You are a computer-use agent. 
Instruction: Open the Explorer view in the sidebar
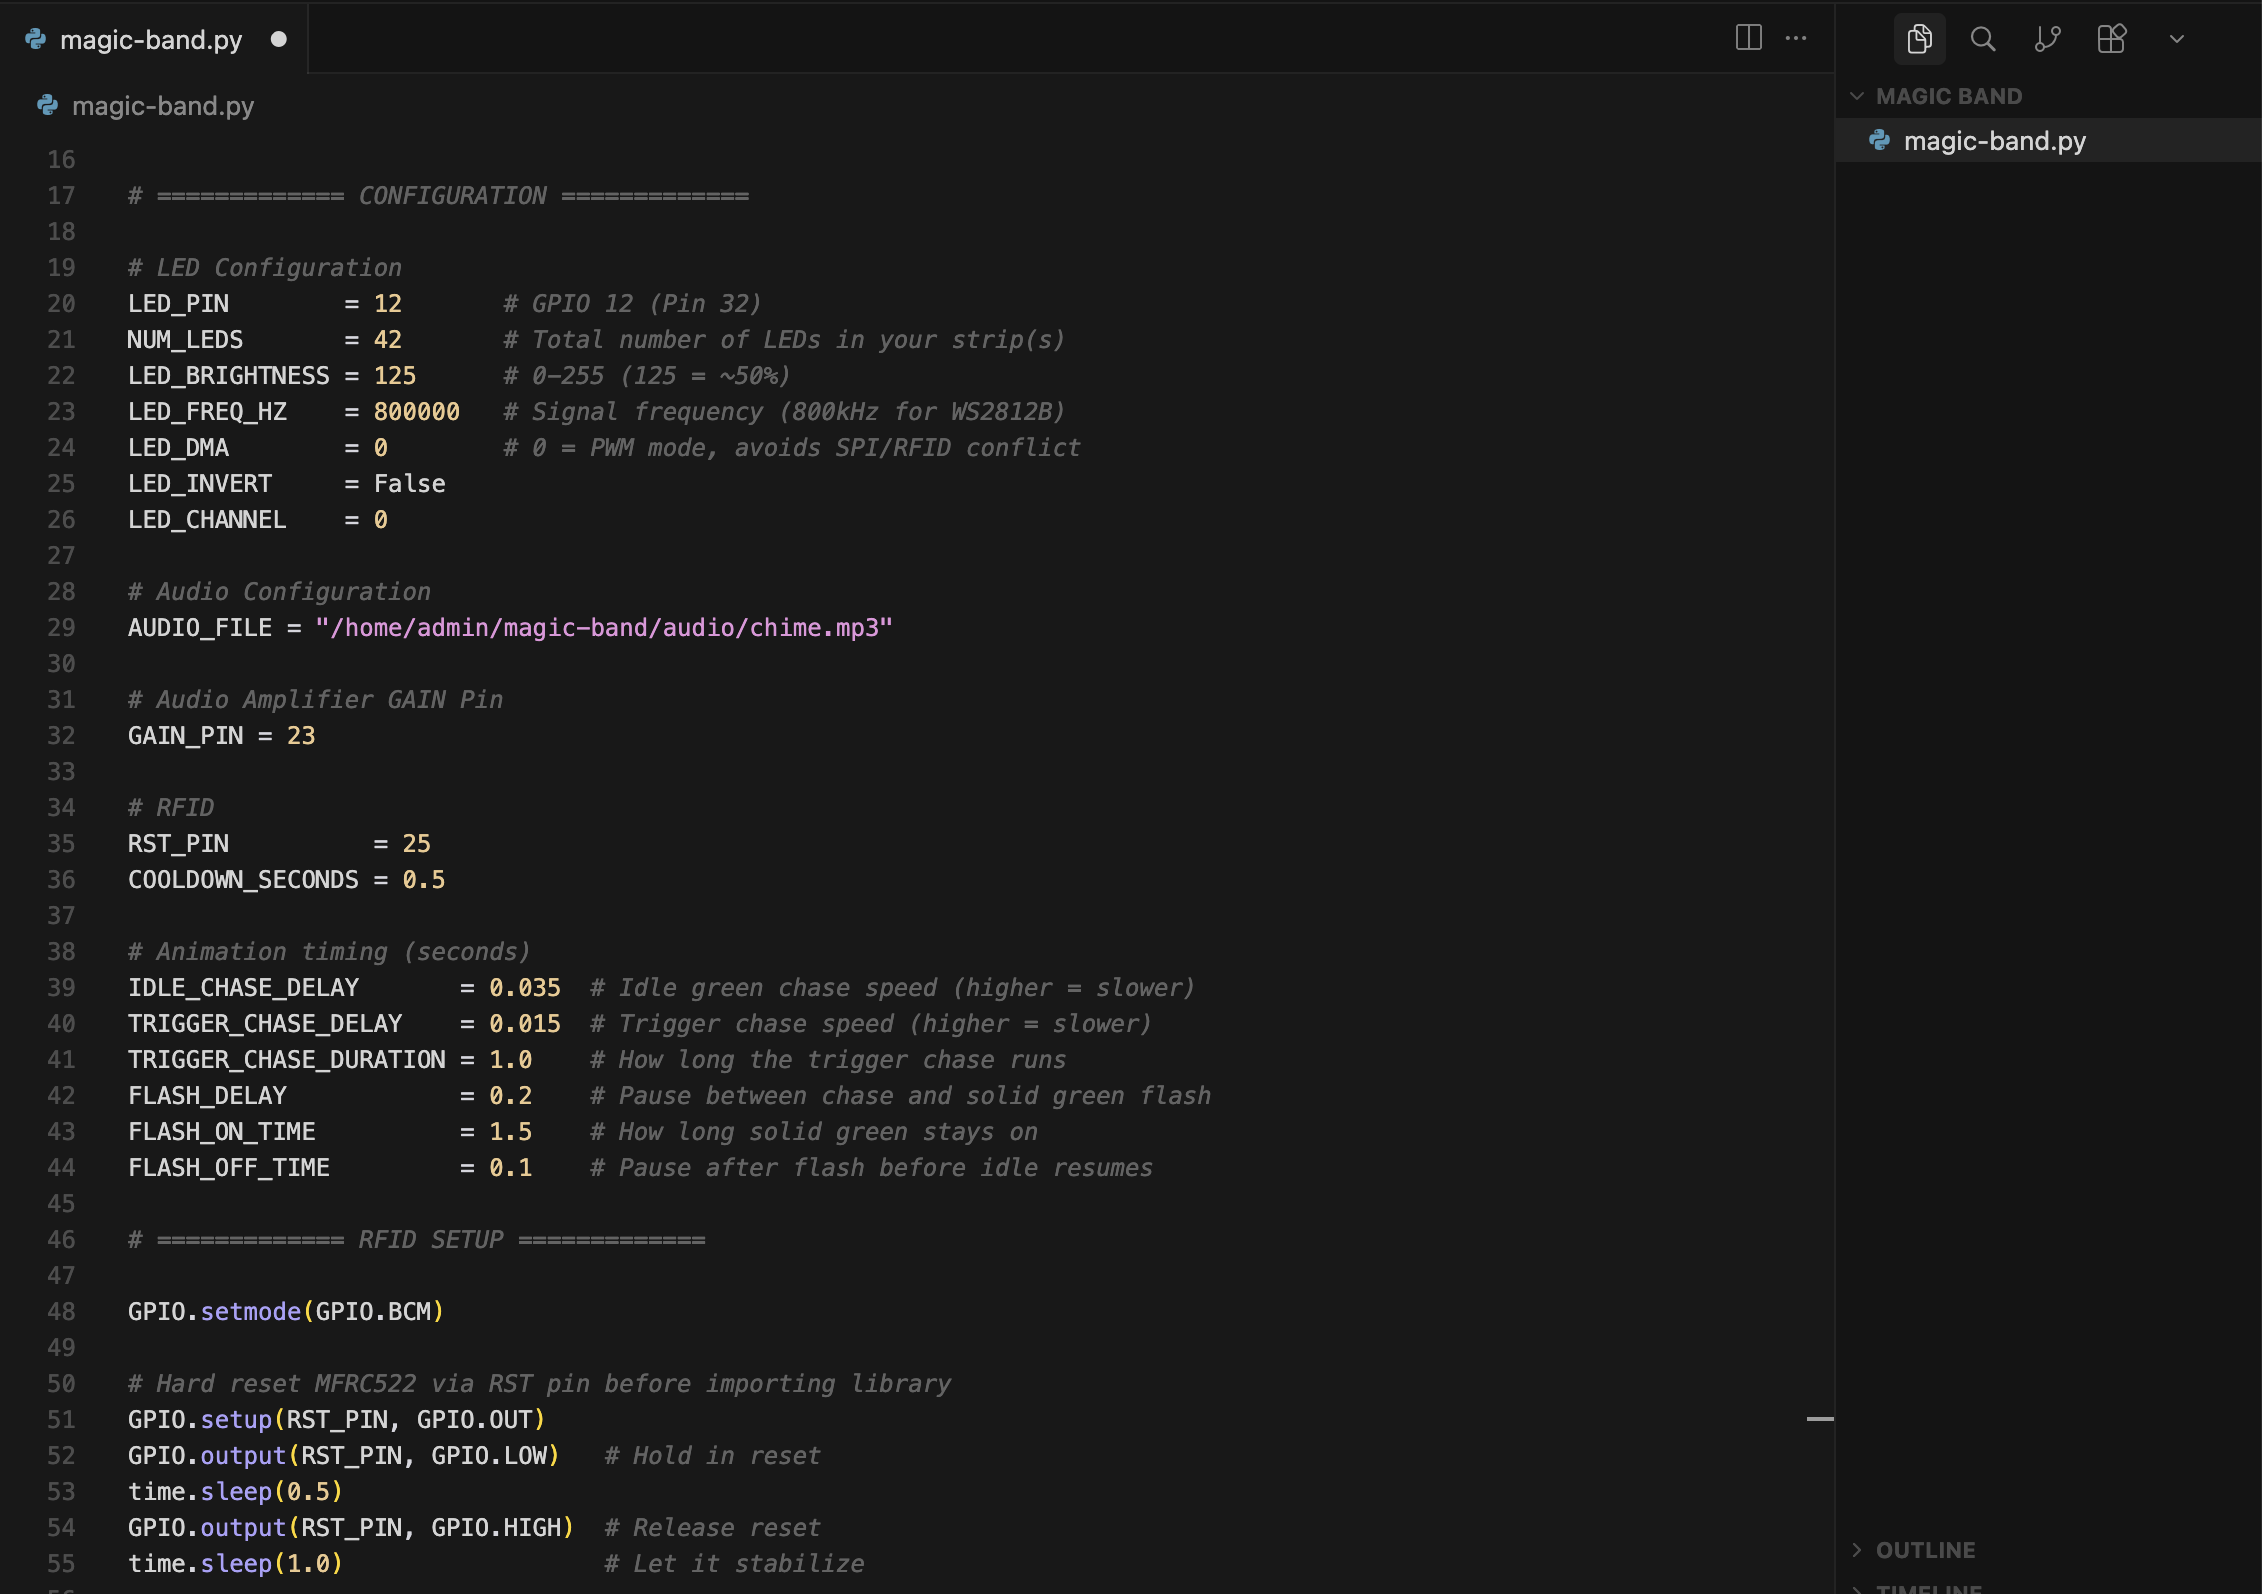[x=1918, y=39]
